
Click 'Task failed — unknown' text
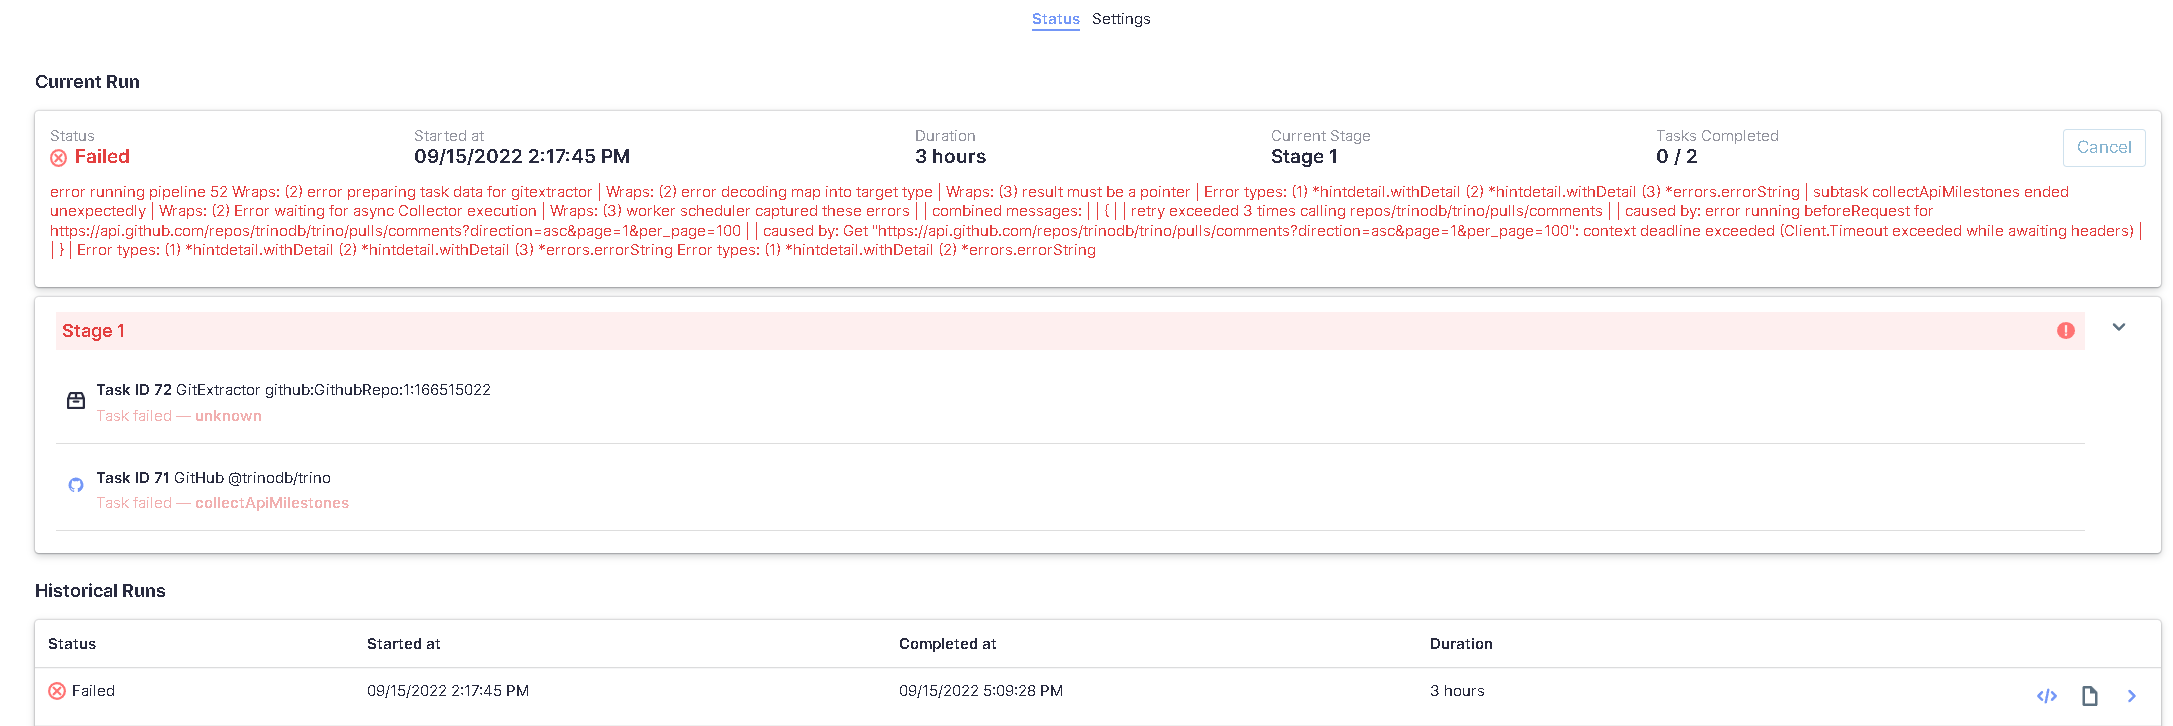179,416
